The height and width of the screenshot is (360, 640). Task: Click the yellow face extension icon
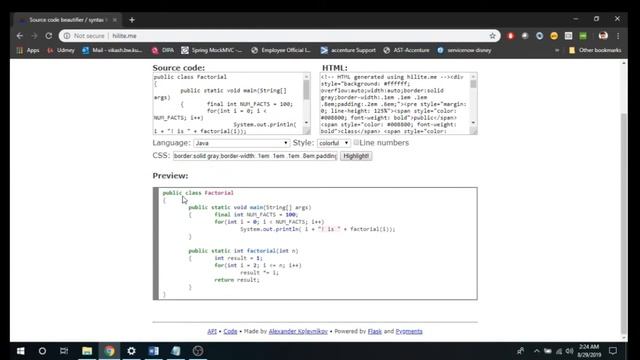tap(554, 36)
